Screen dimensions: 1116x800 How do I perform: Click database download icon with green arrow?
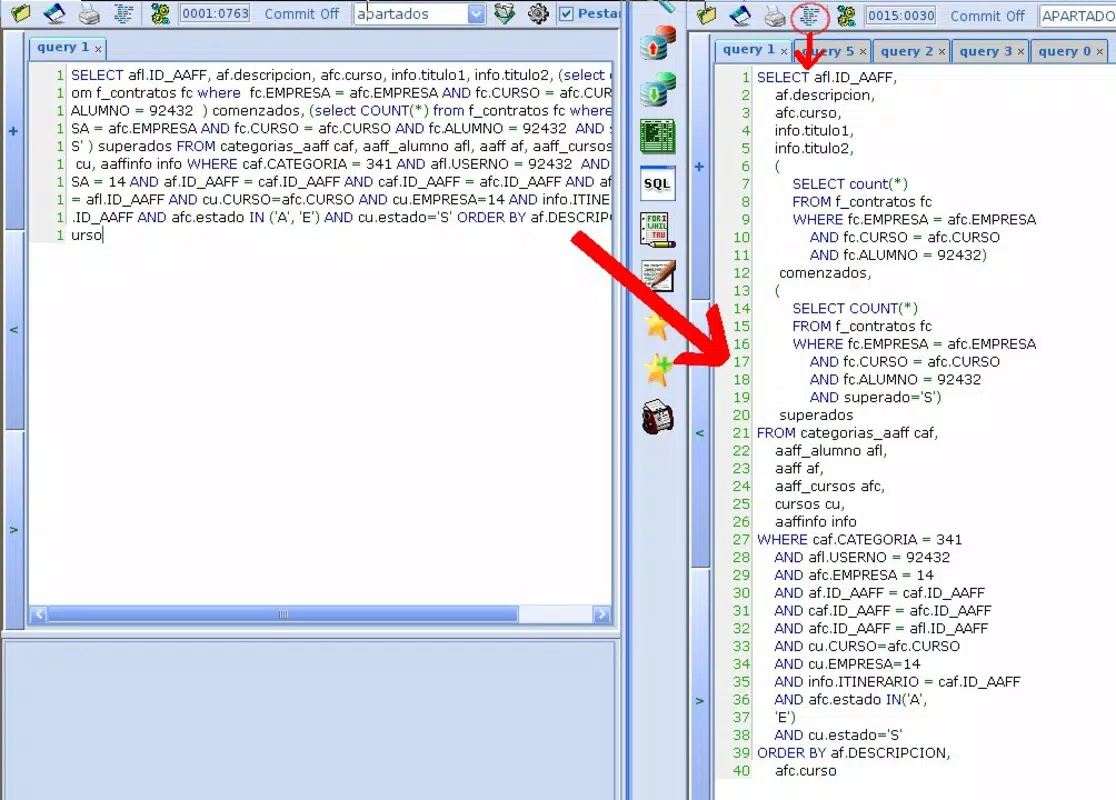[658, 90]
